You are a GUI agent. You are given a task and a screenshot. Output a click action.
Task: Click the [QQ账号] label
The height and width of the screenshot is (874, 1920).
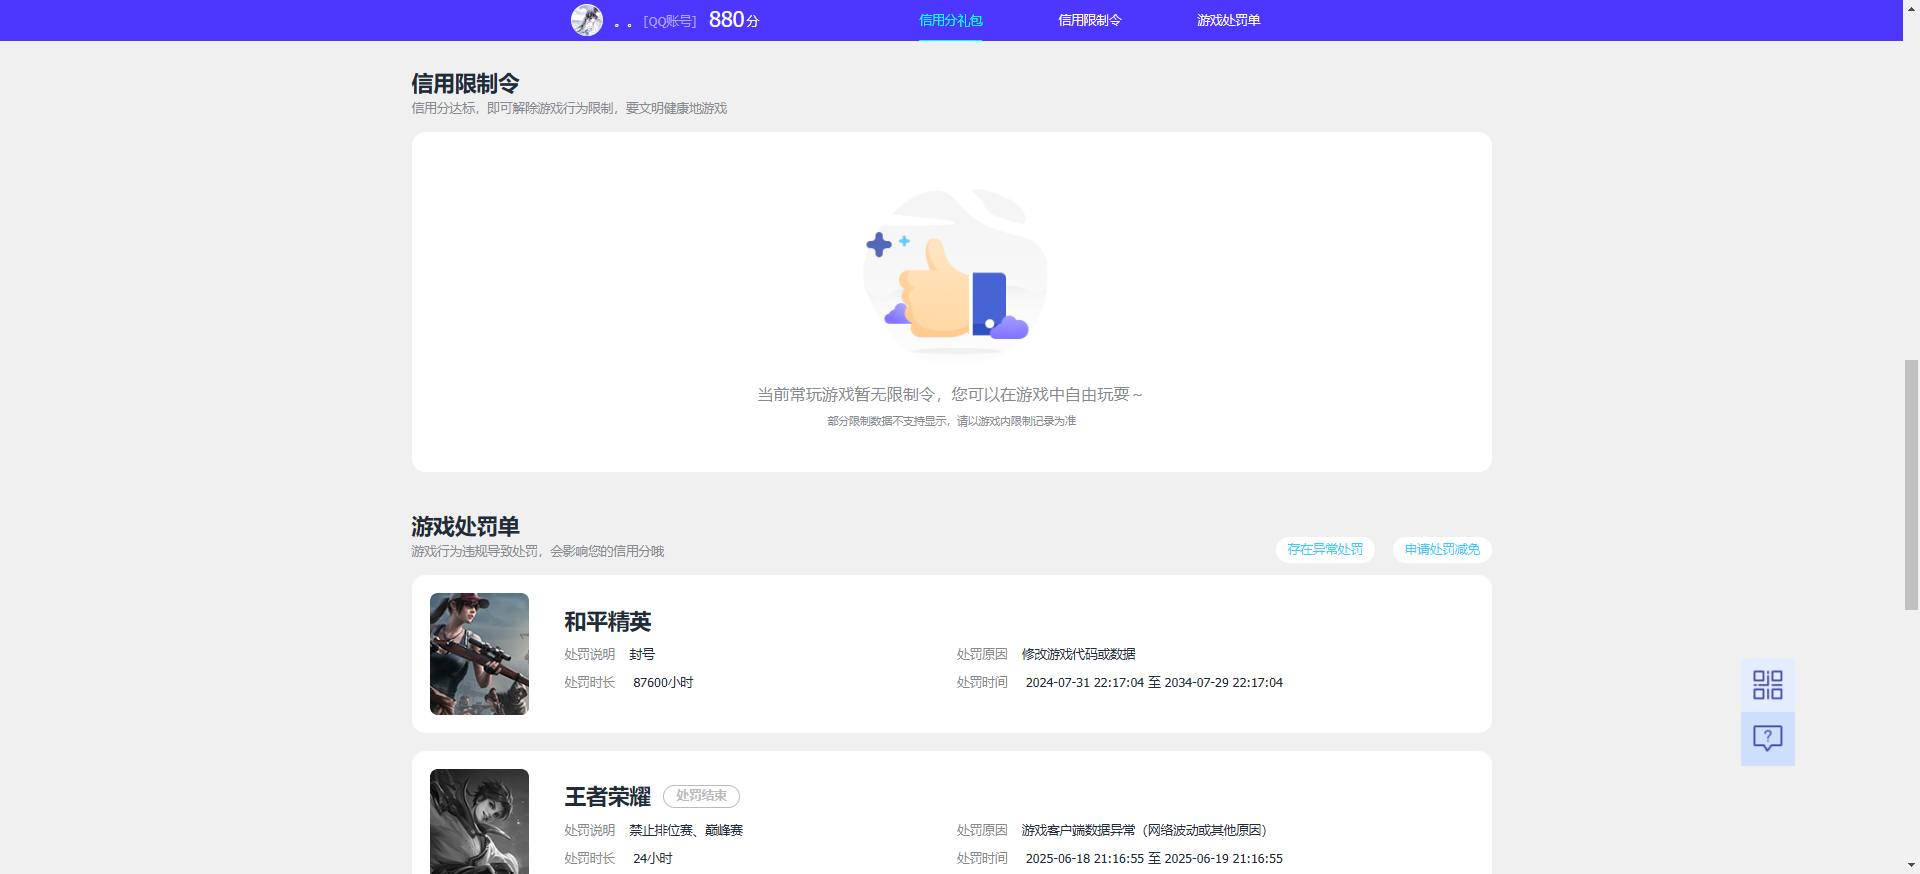pos(669,21)
